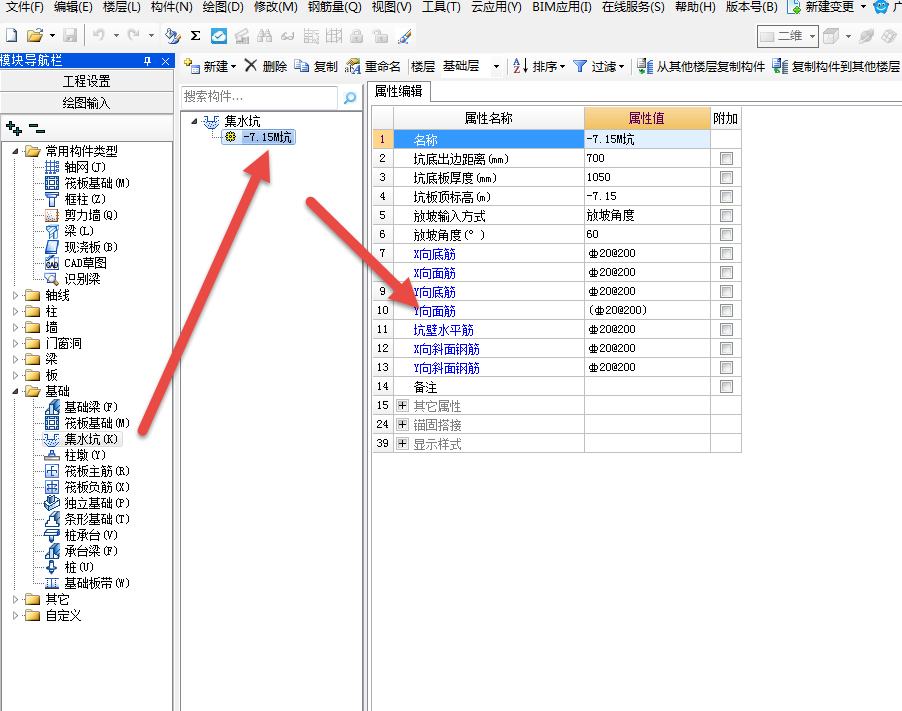The height and width of the screenshot is (711, 902).
Task: Select 轴网(J) in common component types
Action: click(x=85, y=167)
